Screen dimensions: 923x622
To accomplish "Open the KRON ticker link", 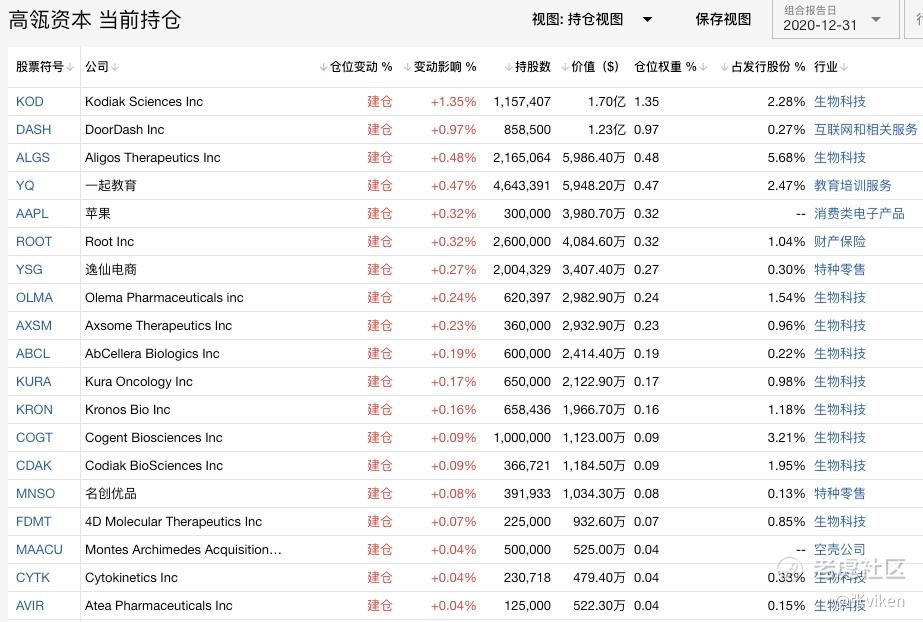I will (x=34, y=410).
